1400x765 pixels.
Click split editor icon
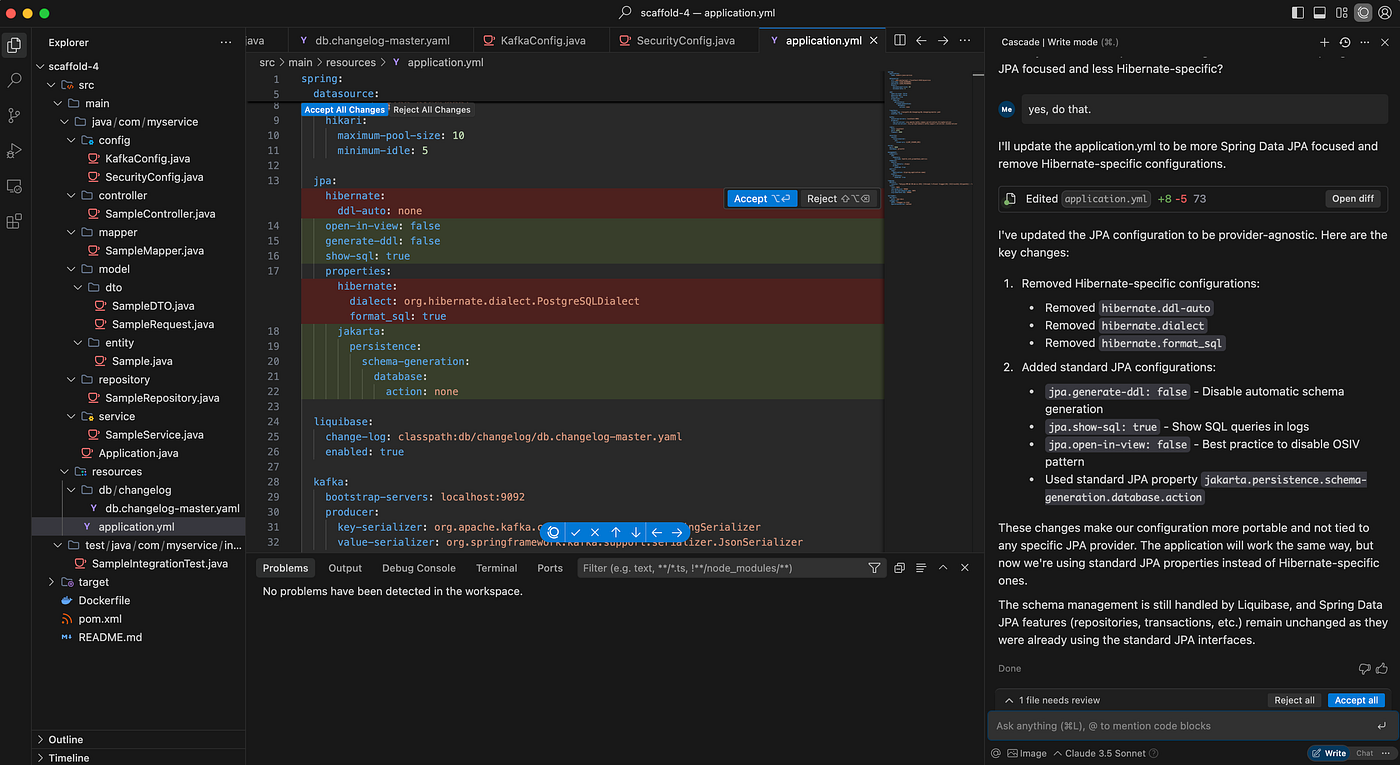[900, 40]
